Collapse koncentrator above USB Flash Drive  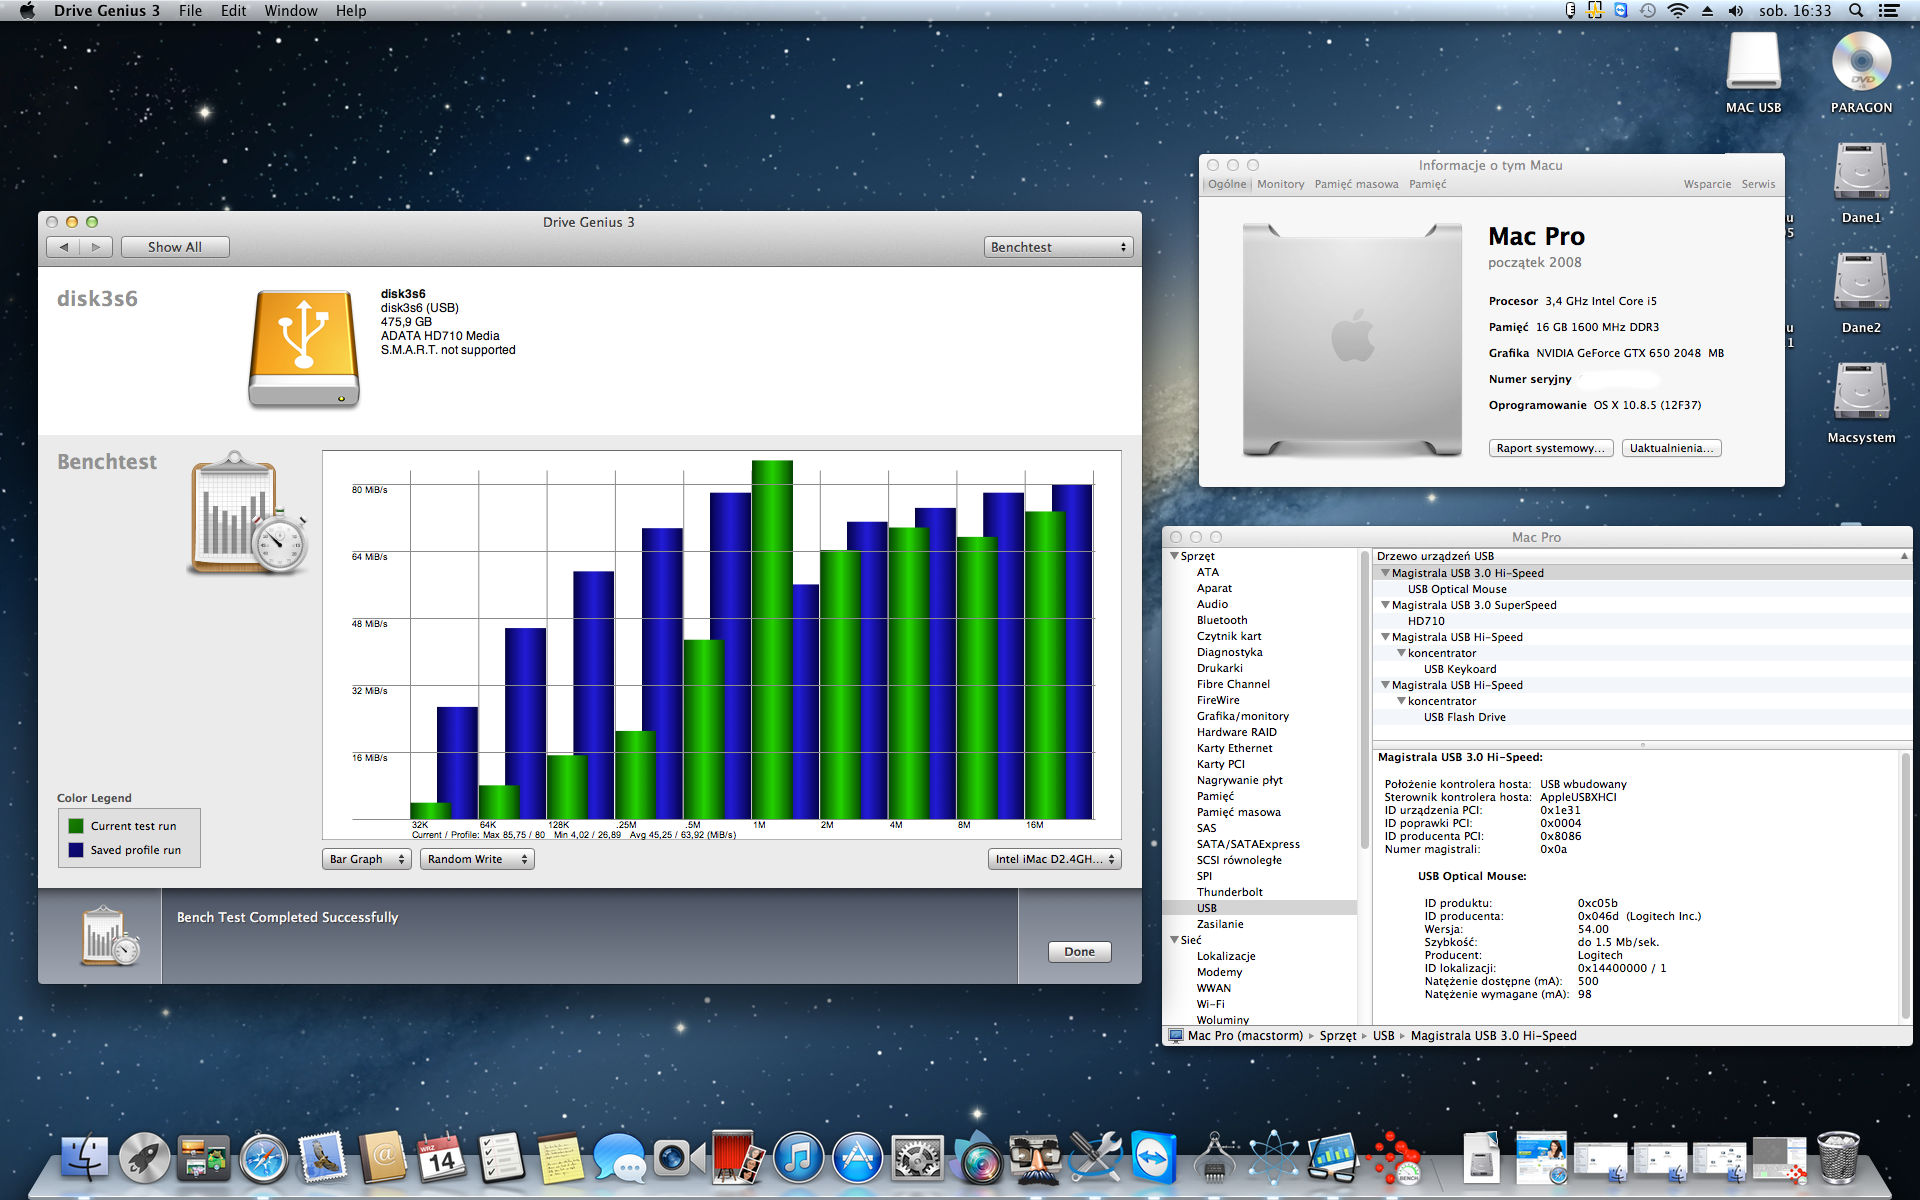tap(1401, 701)
